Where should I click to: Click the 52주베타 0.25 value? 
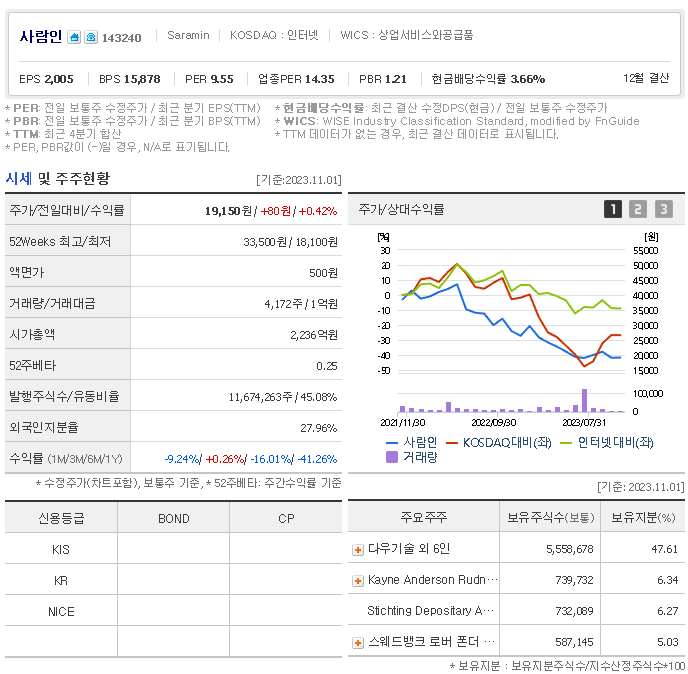tap(327, 366)
